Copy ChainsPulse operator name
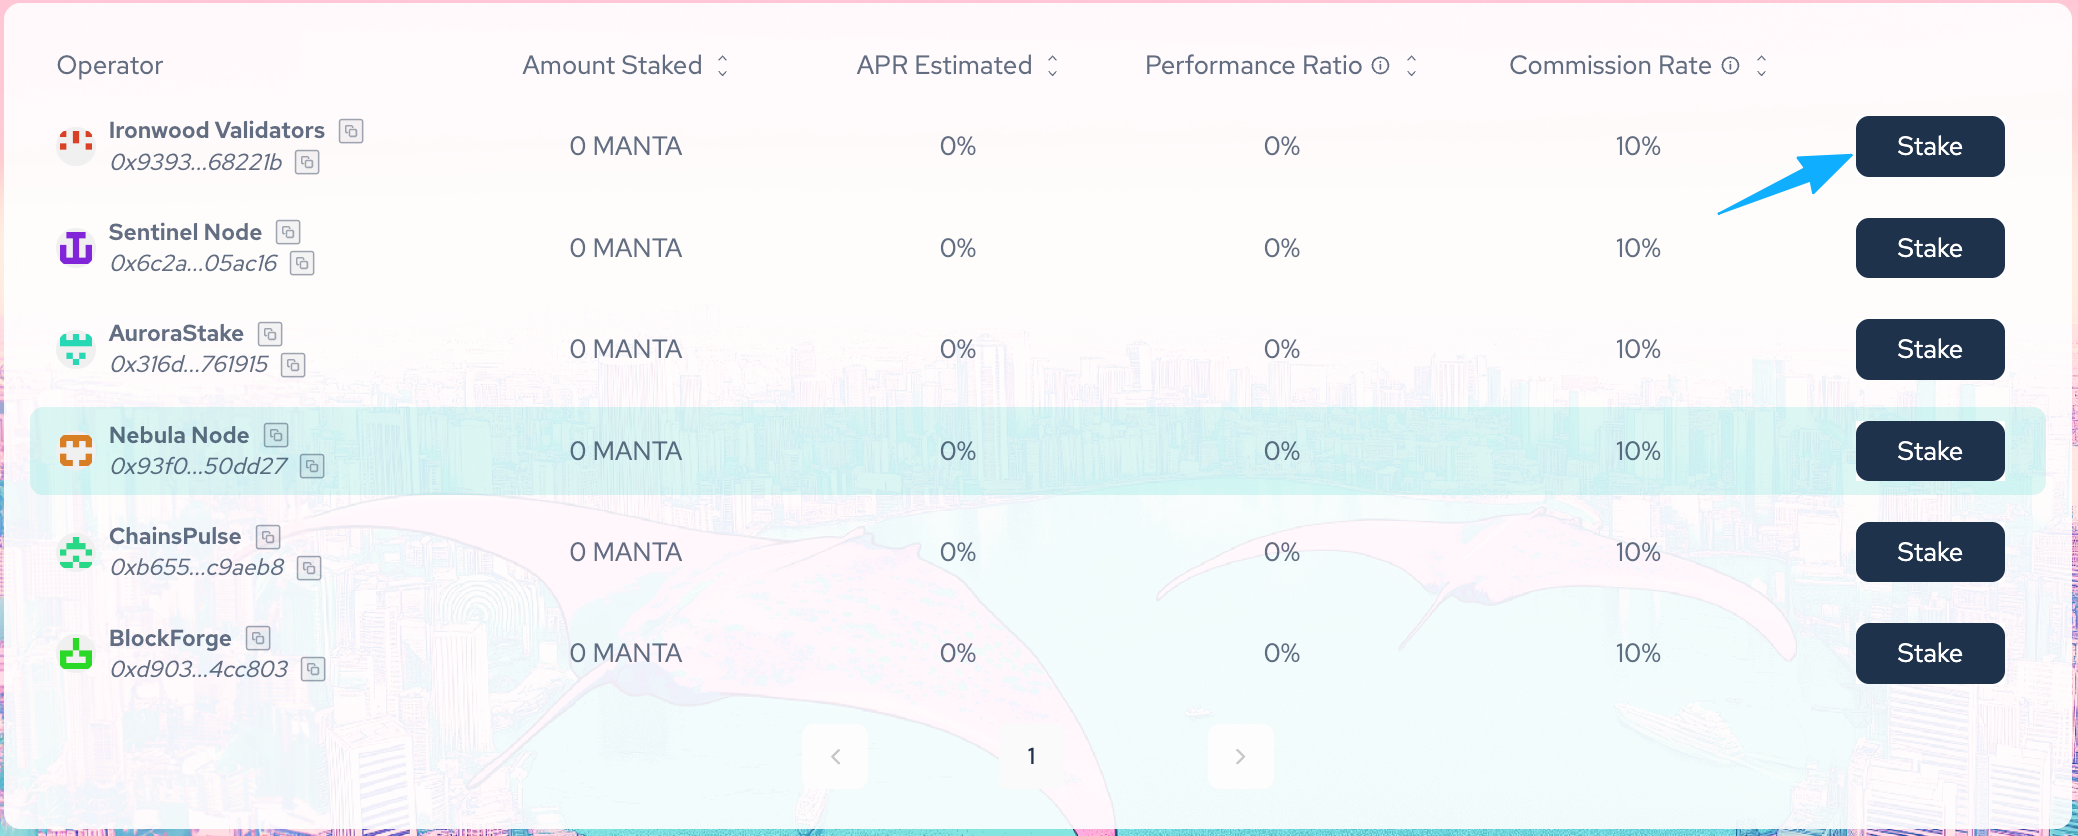Screen dimensions: 2078x836 268,537
